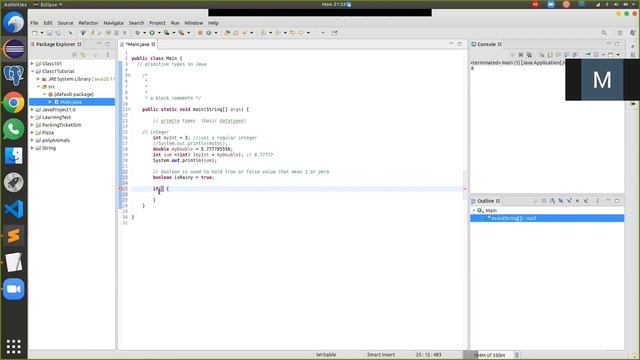Click the Debug bug icon in toolbar

click(138, 33)
